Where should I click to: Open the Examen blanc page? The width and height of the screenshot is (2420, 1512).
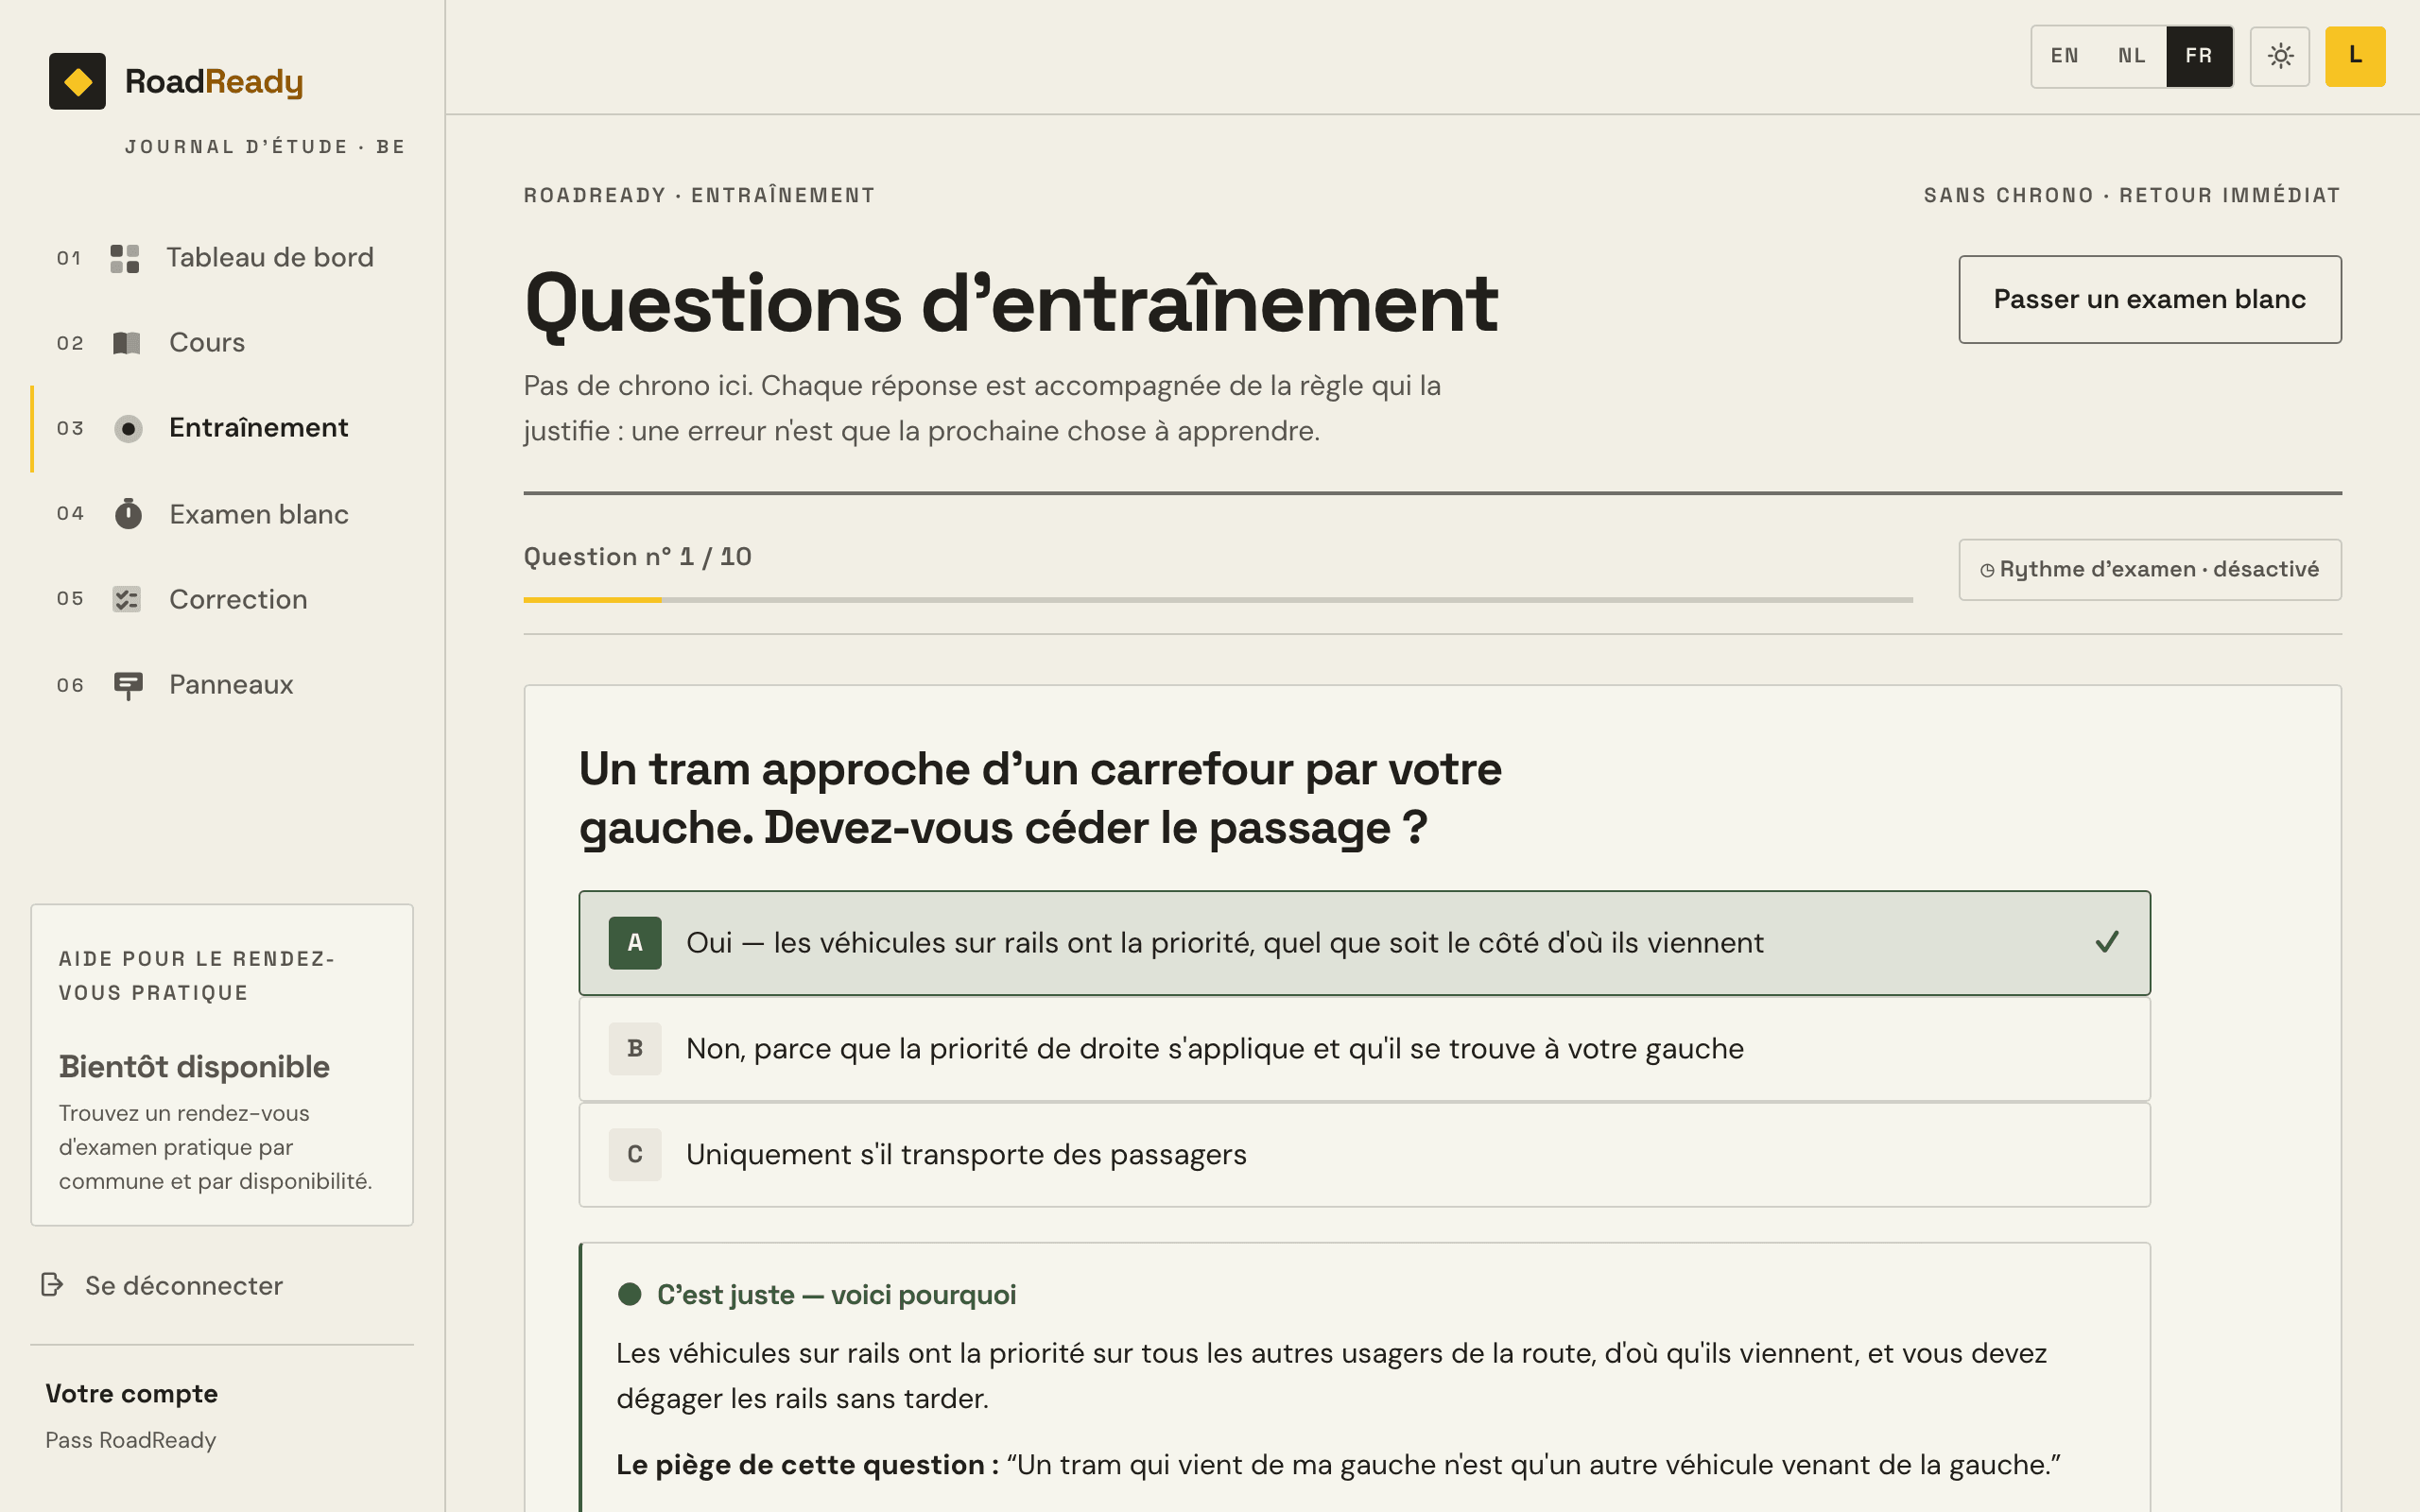click(222, 514)
